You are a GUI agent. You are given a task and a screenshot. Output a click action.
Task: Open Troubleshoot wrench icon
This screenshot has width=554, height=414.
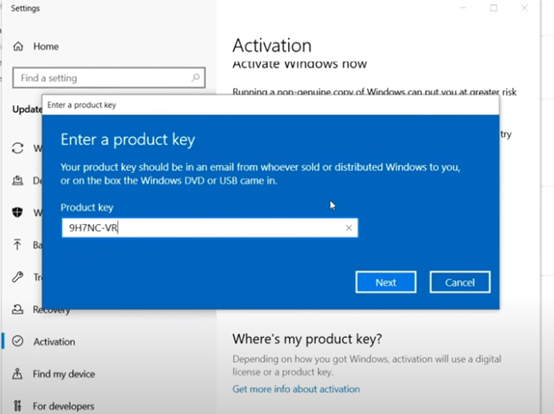[x=18, y=277]
